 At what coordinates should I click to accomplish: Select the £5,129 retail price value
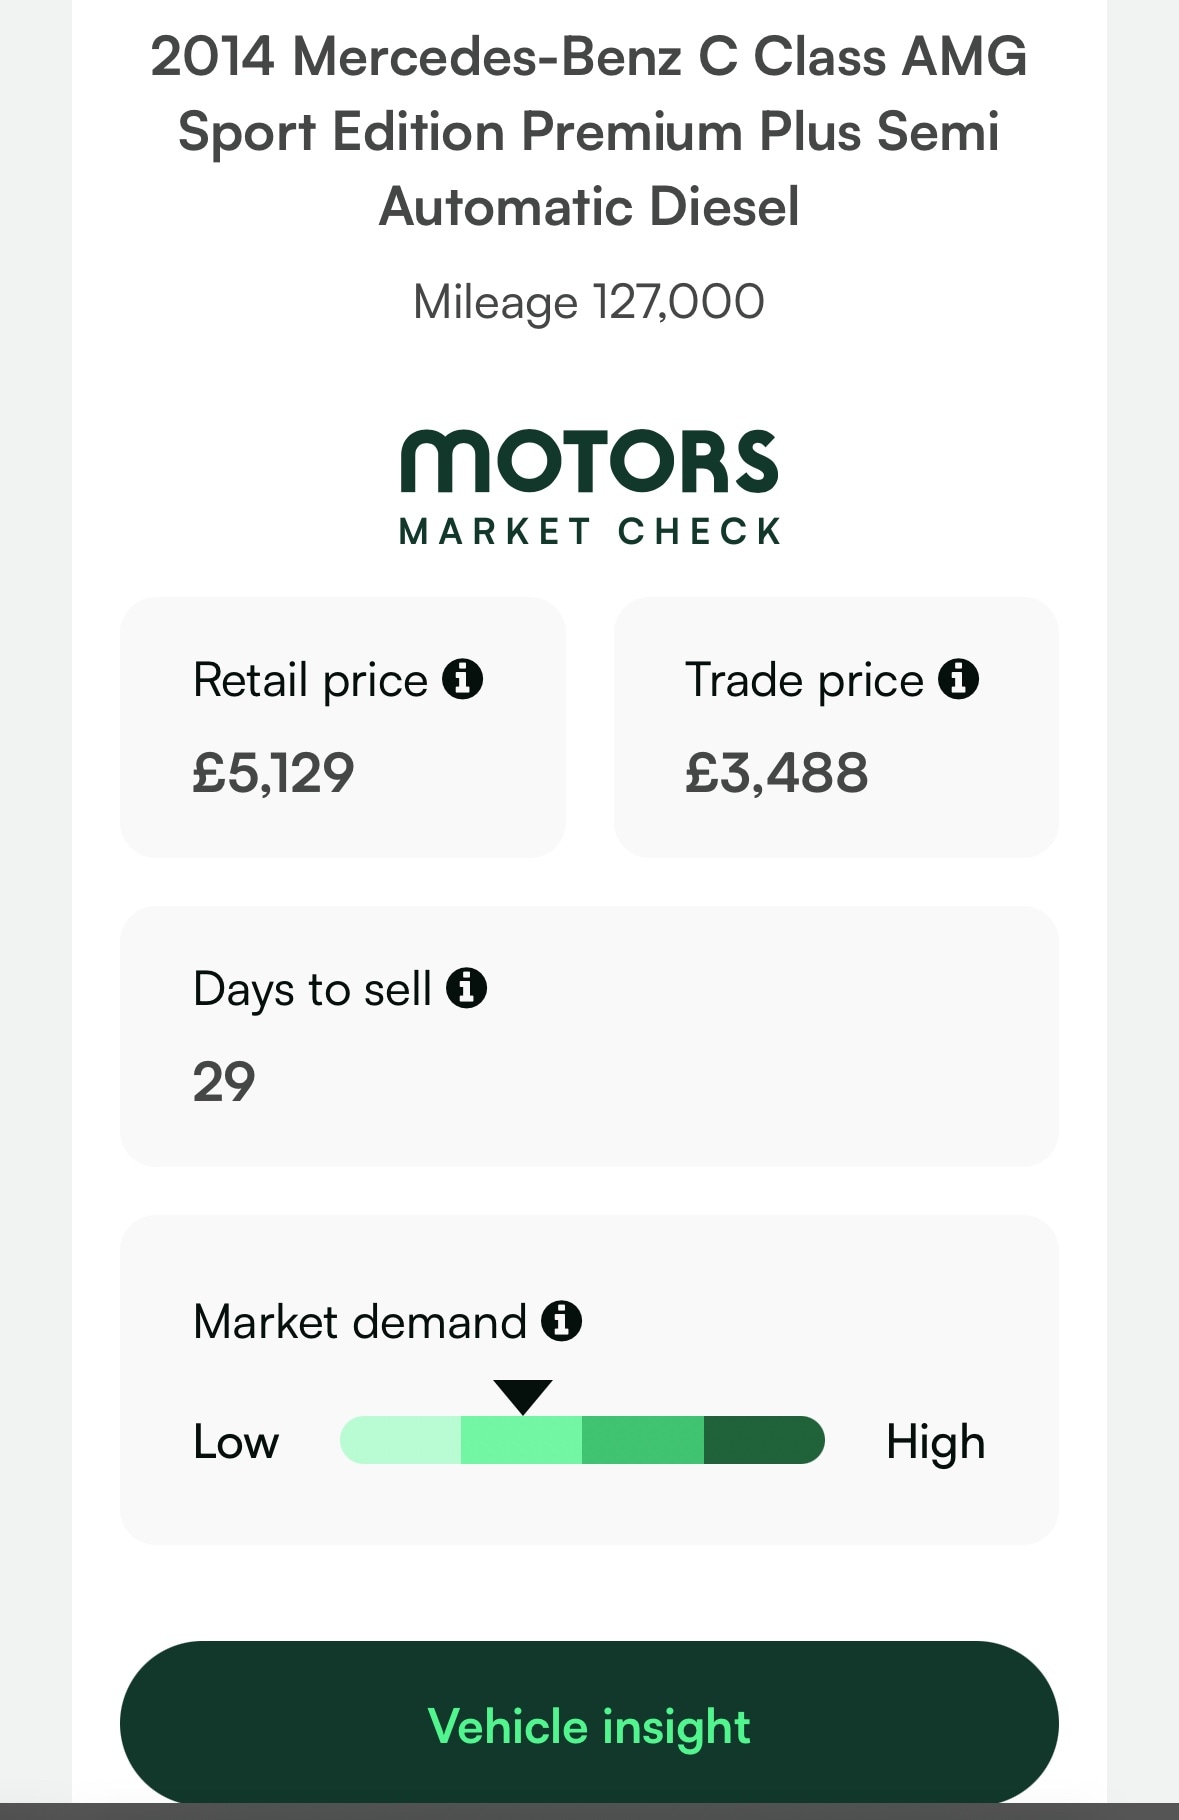[x=273, y=773]
